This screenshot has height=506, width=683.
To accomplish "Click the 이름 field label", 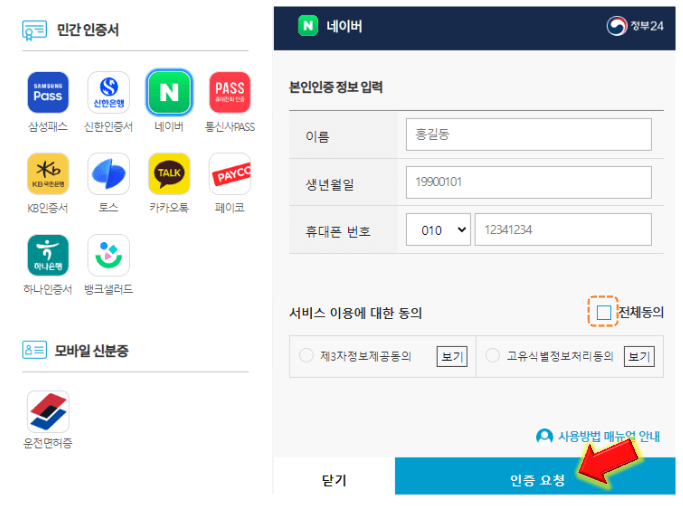I will point(318,137).
